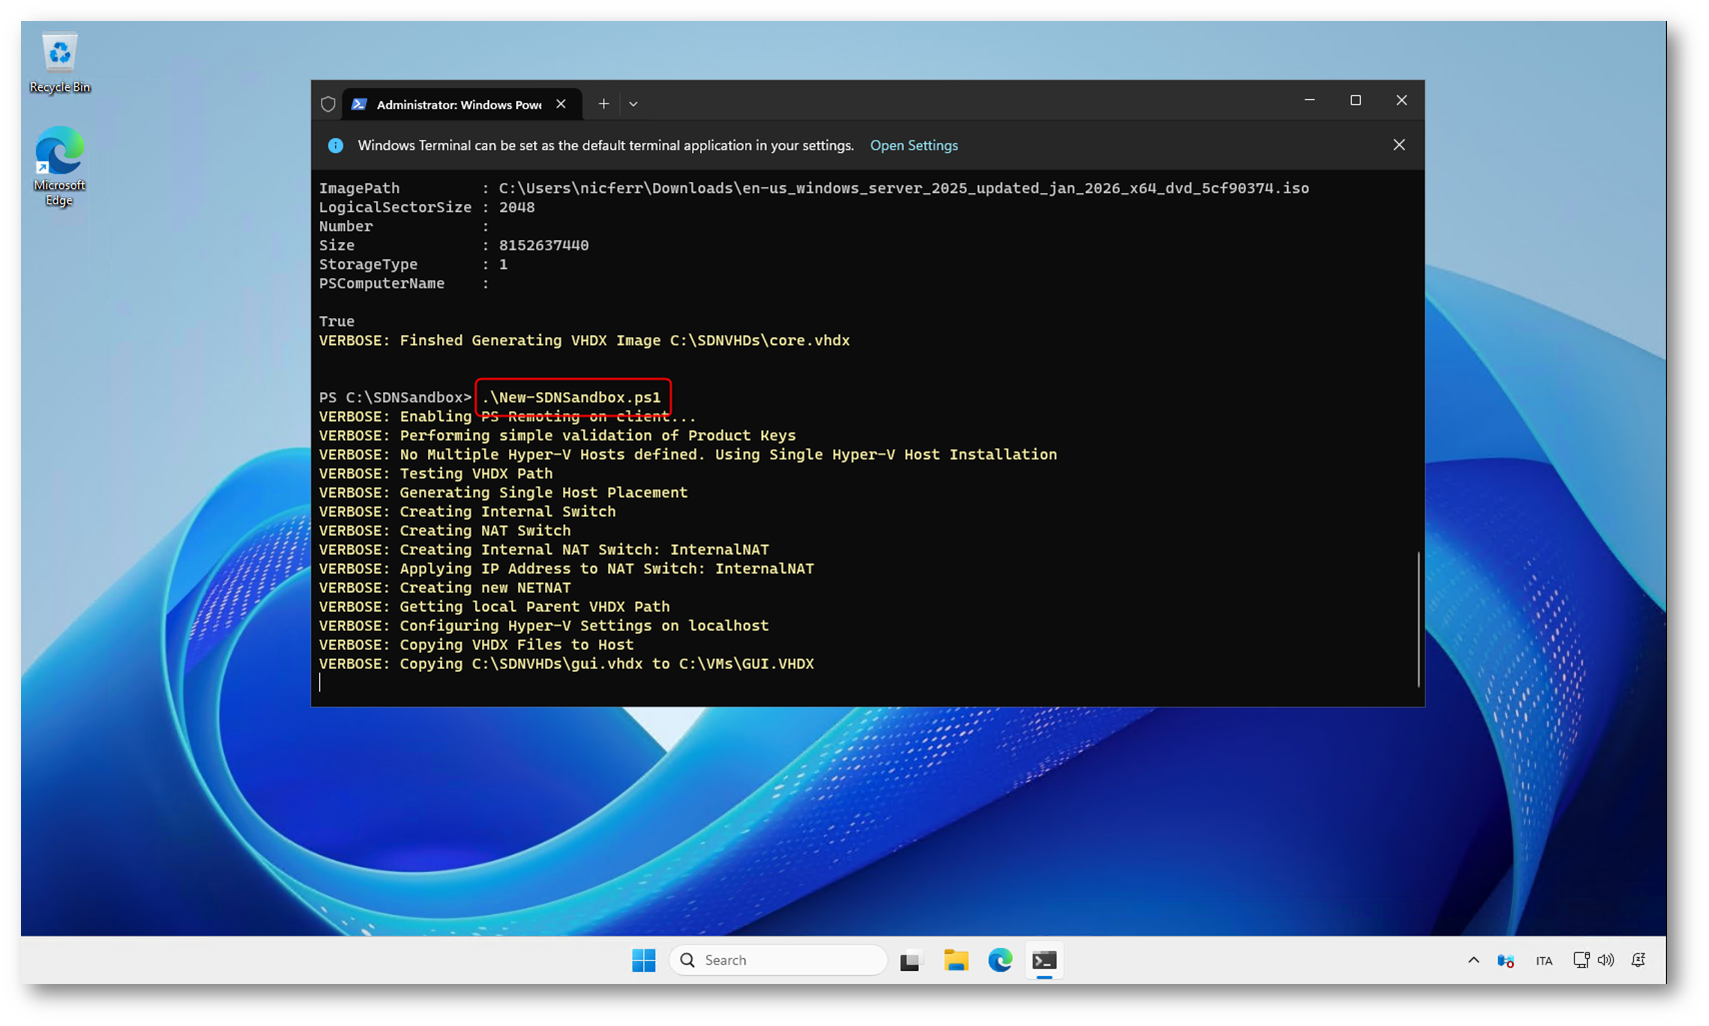The image size is (1709, 1026).
Task: Click in the taskbar Search box
Action: [778, 960]
